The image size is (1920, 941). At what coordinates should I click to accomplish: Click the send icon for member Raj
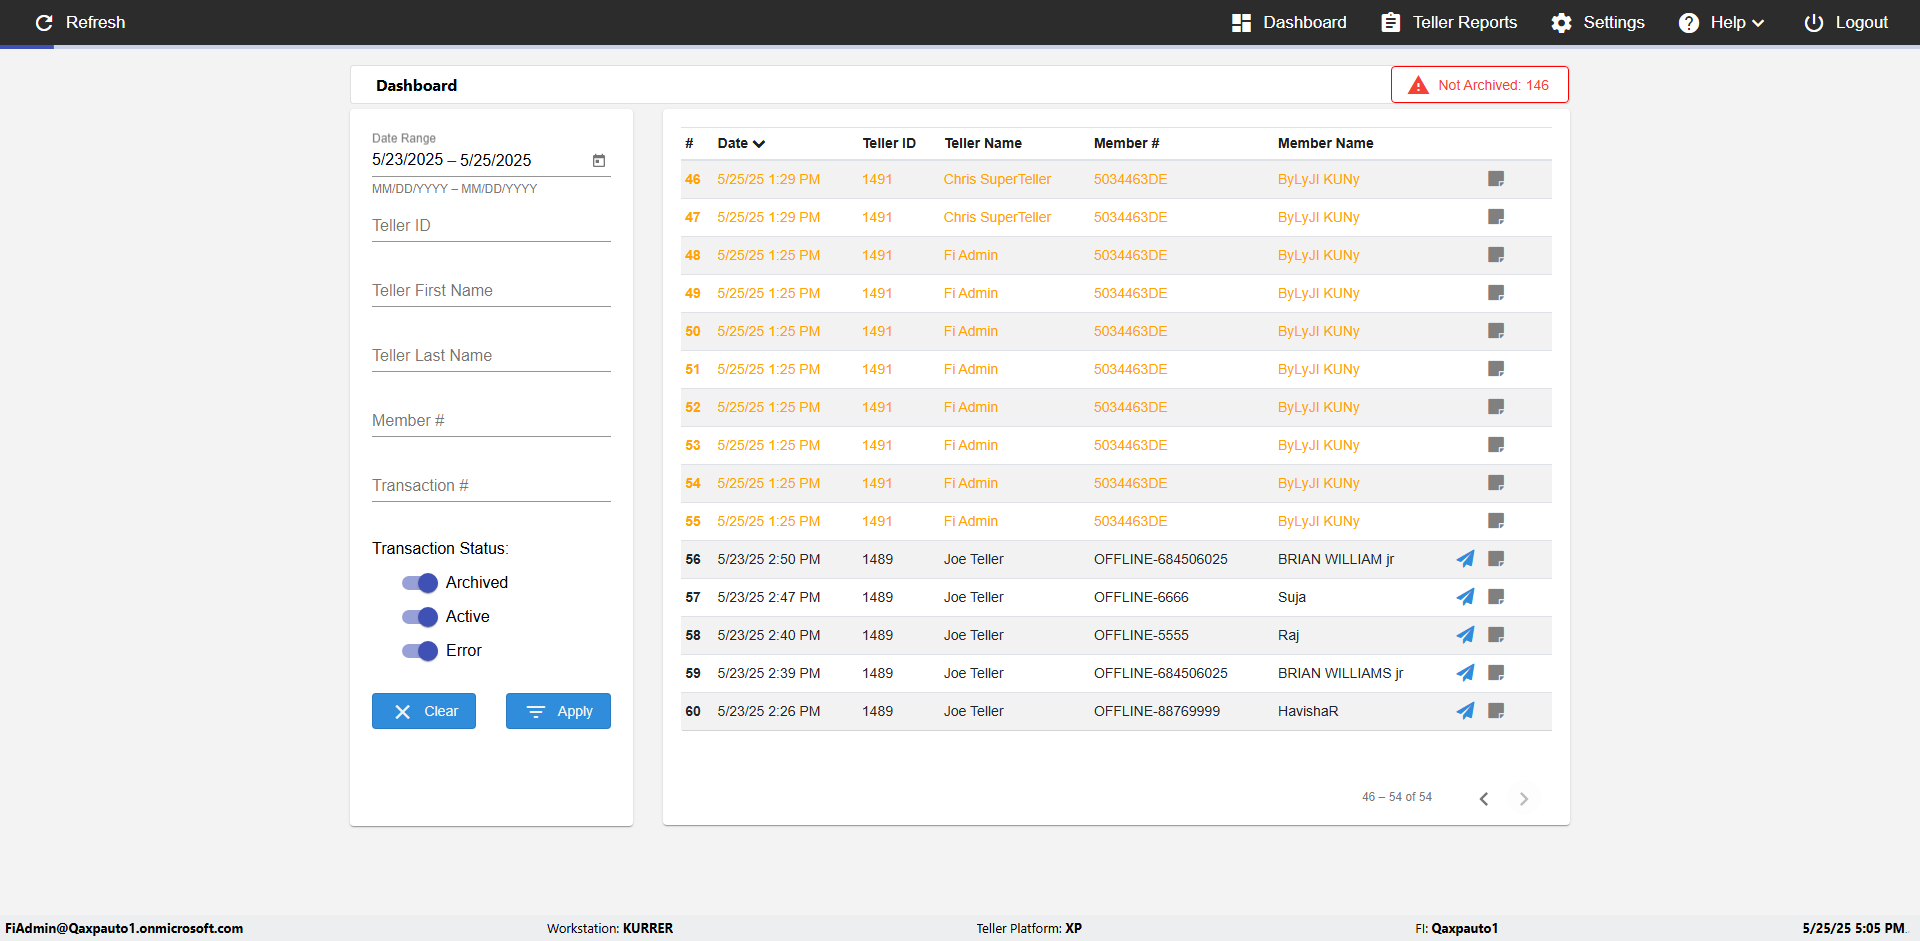pos(1465,635)
